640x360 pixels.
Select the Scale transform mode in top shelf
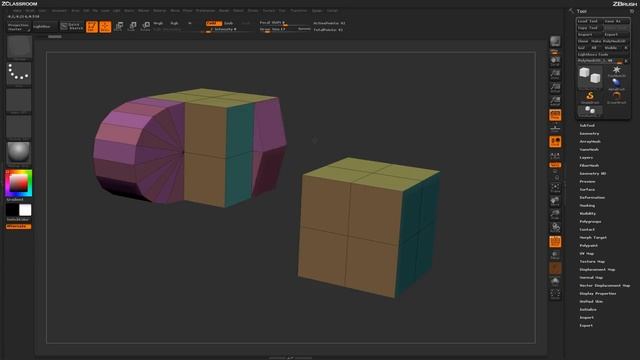click(132, 27)
